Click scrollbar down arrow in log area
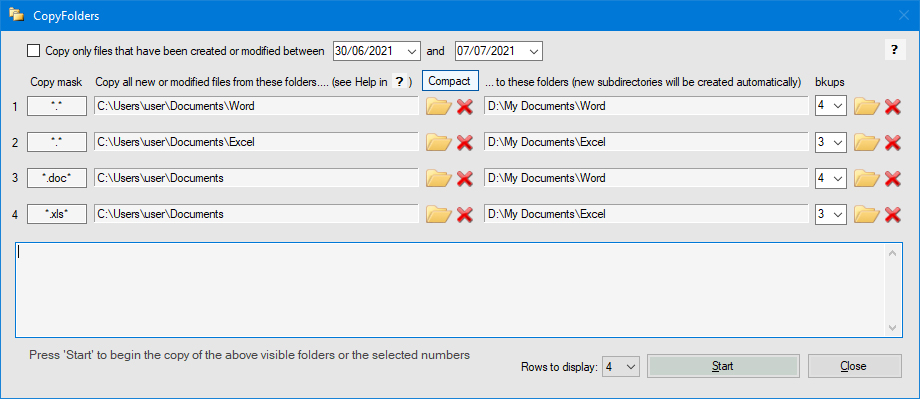This screenshot has height=399, width=920. (x=892, y=327)
